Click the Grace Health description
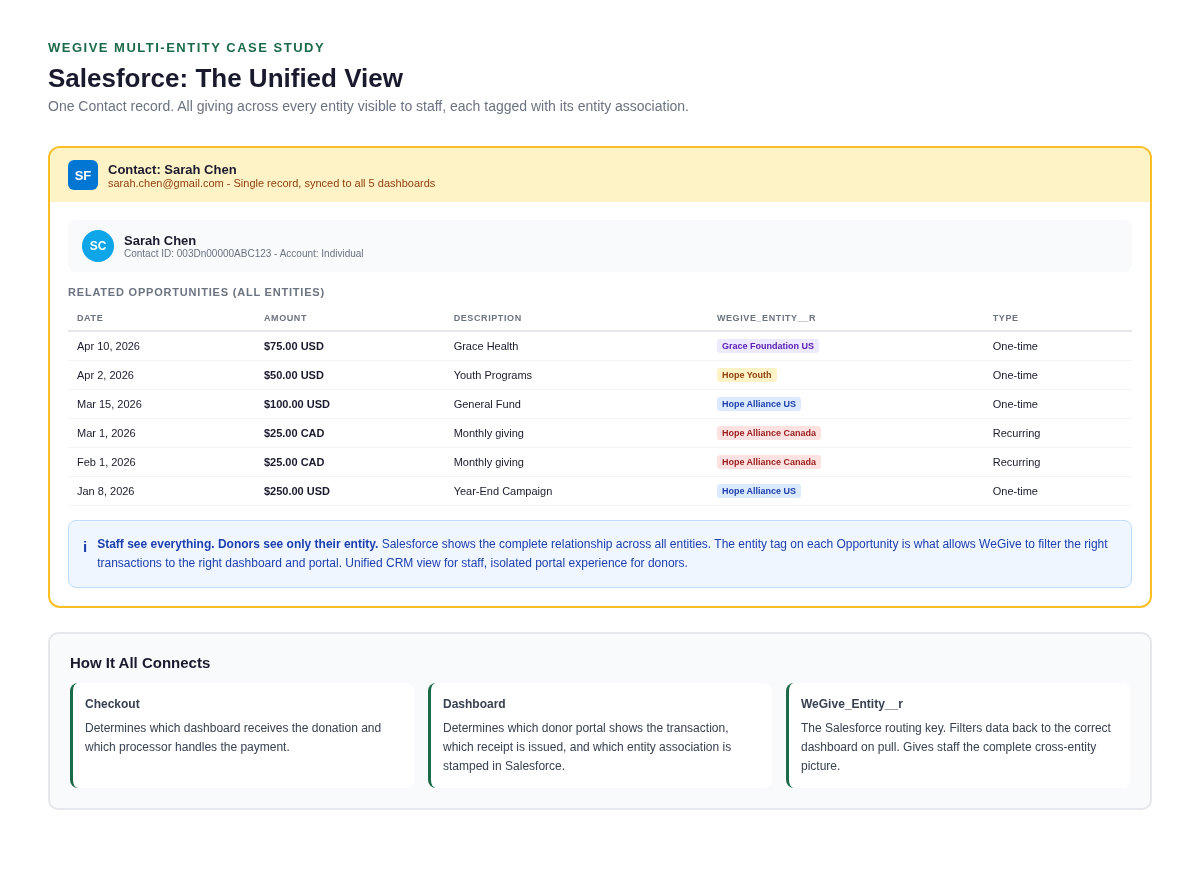 pyautogui.click(x=486, y=346)
